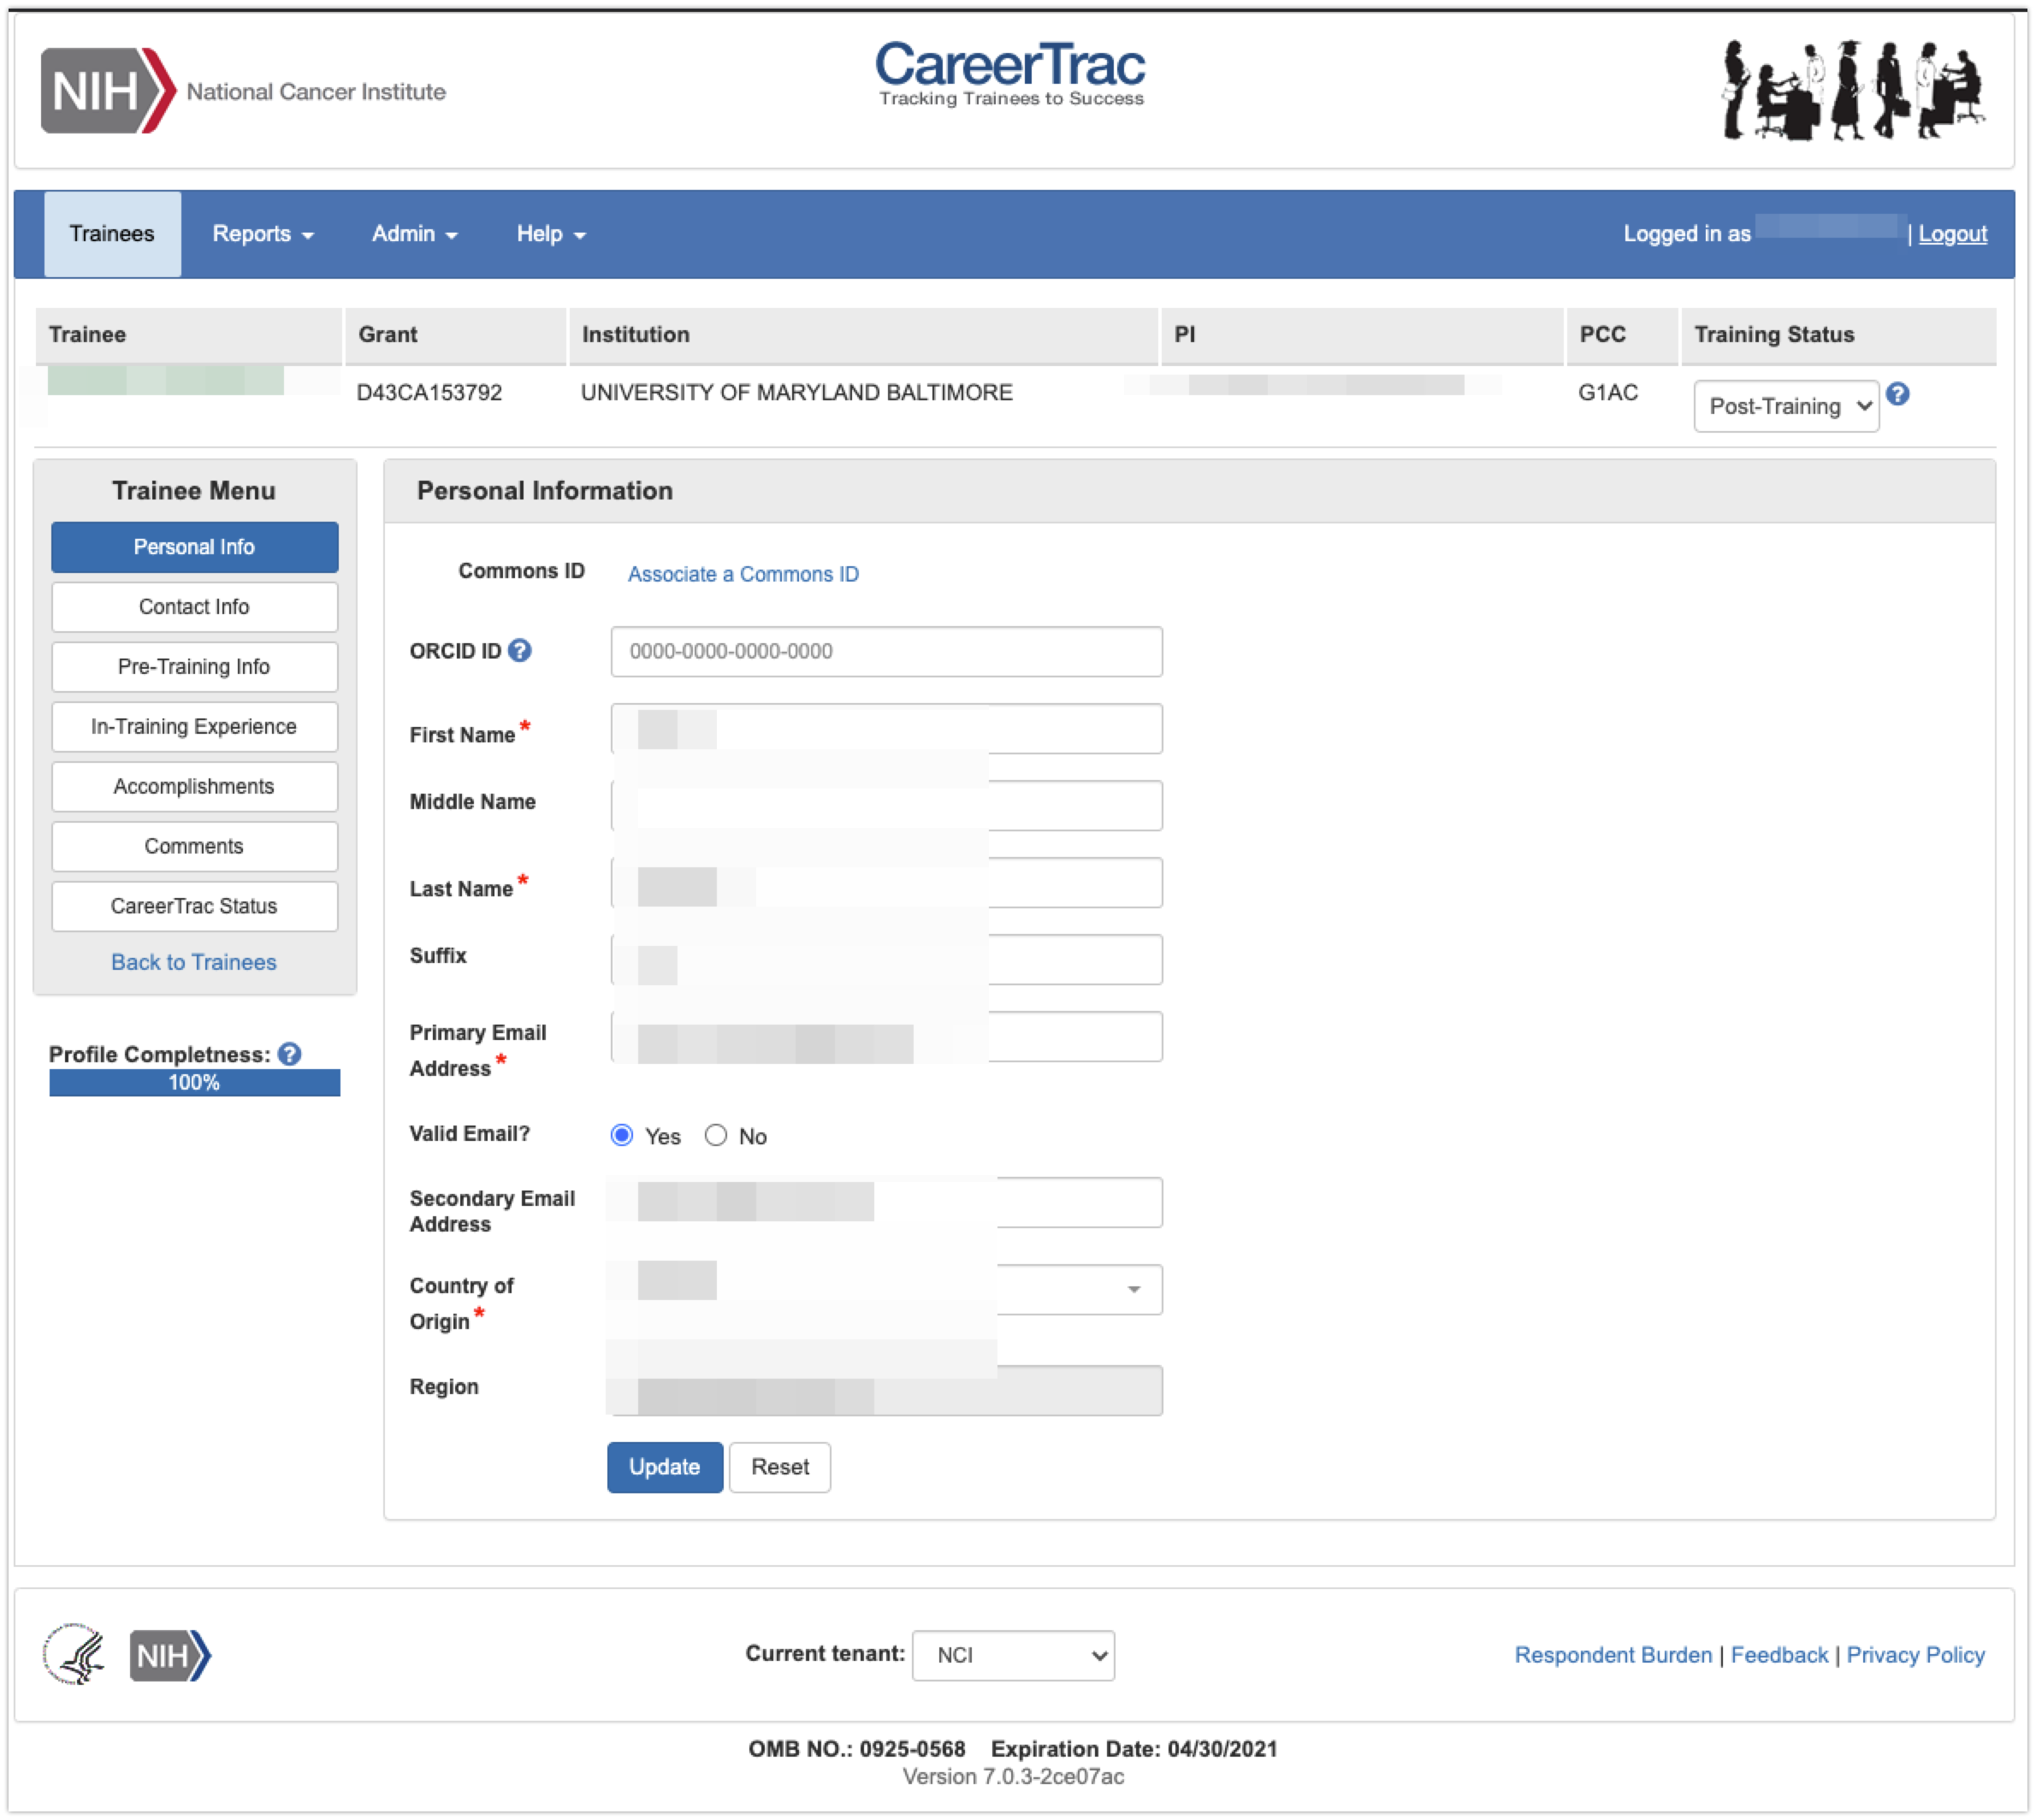Click the Training Status help question icon
The height and width of the screenshot is (1820, 2036).
point(1897,394)
